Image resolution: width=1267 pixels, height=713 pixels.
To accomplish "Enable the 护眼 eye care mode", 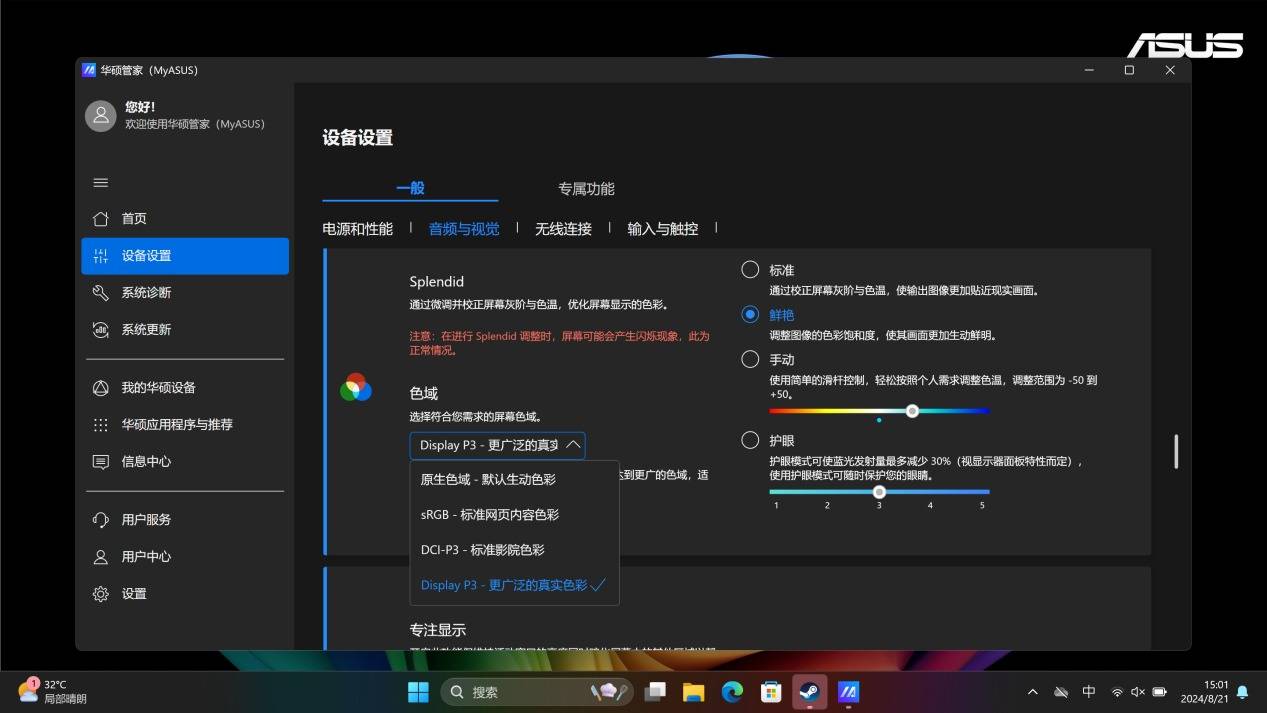I will [750, 440].
